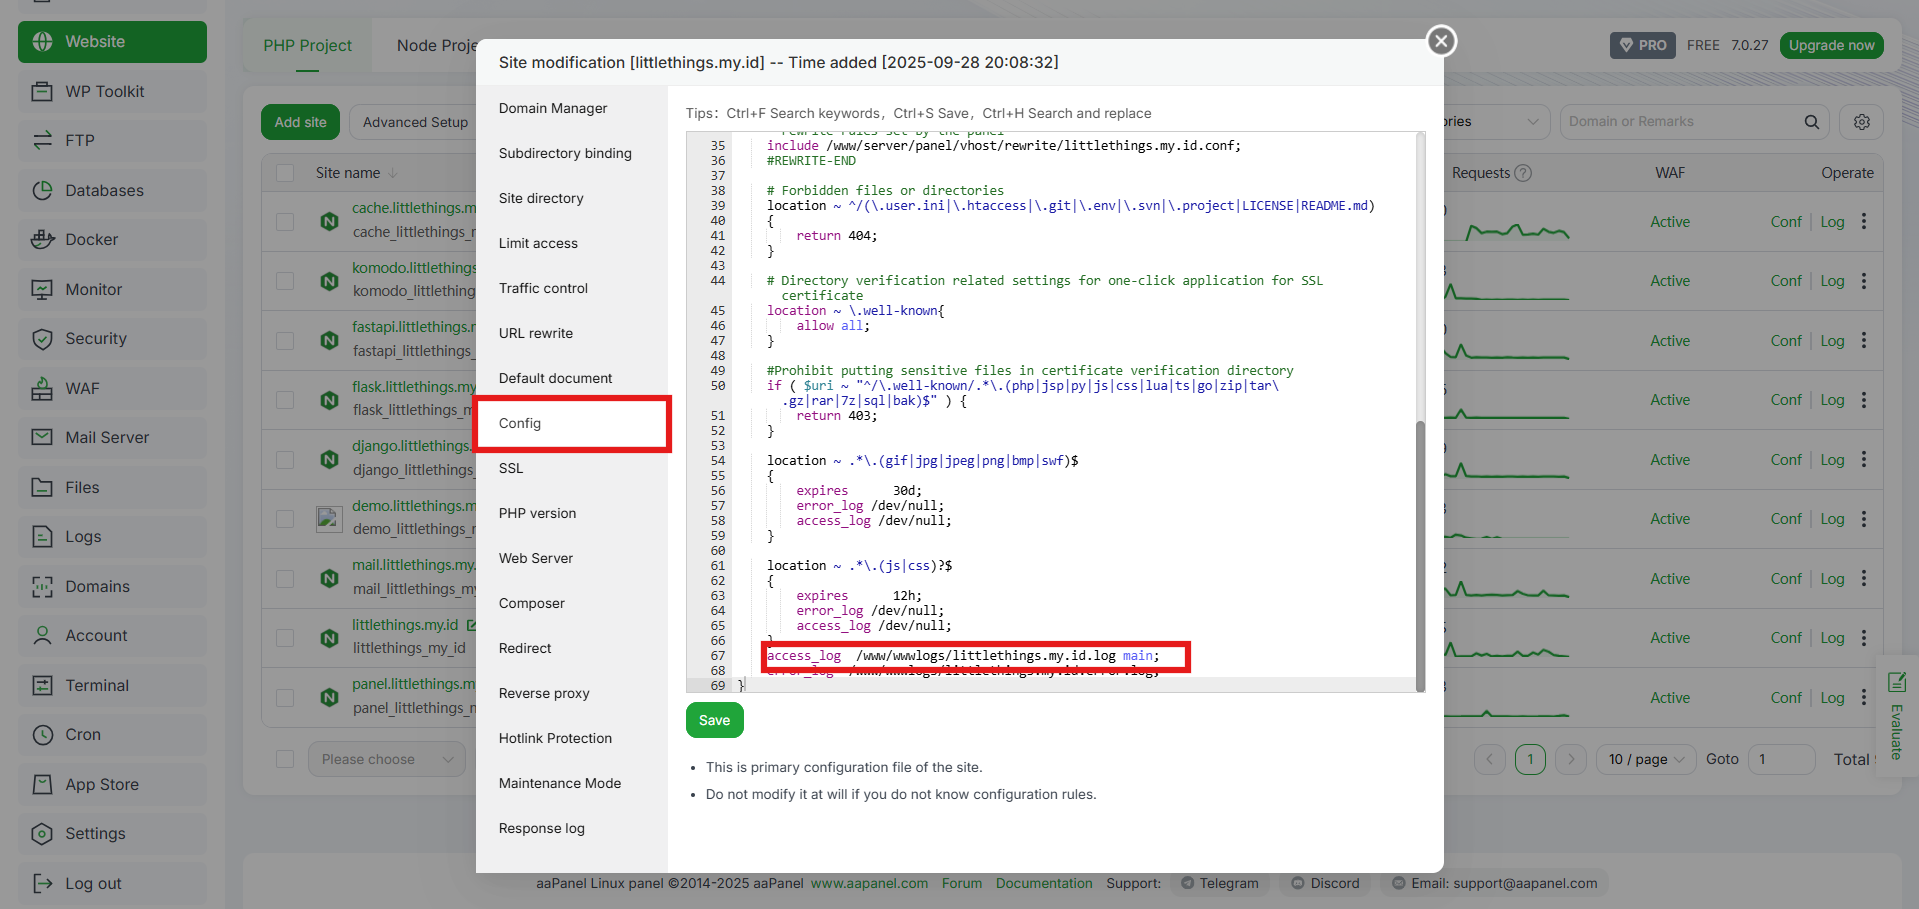This screenshot has width=1919, height=909.
Task: Check the mail.littlethings site checkbox
Action: [x=285, y=578]
